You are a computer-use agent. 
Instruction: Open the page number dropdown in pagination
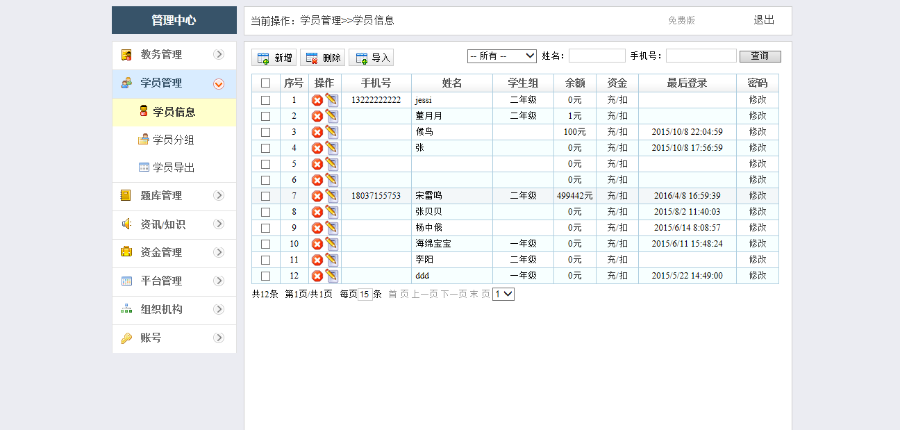click(503, 294)
